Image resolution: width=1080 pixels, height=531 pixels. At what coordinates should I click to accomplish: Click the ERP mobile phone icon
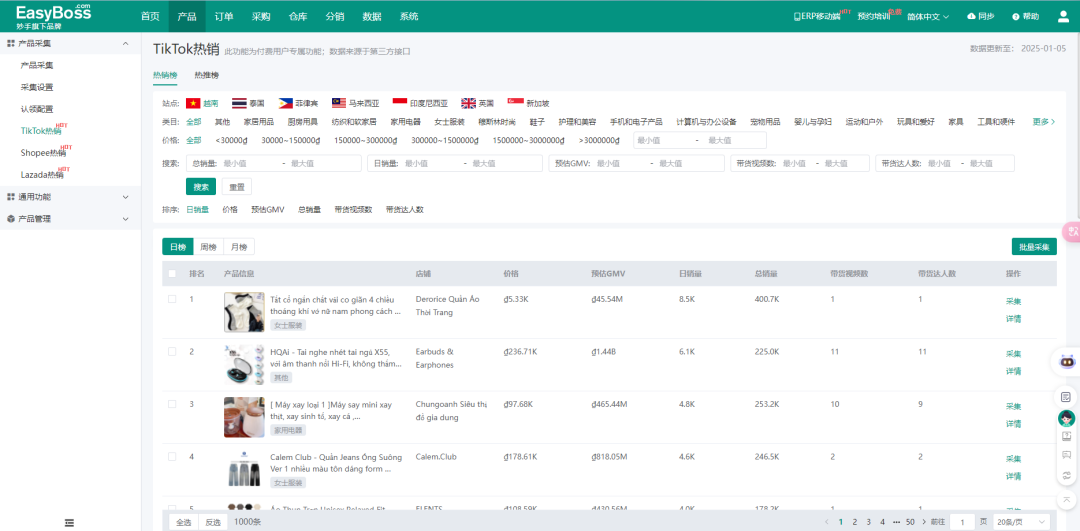797,16
